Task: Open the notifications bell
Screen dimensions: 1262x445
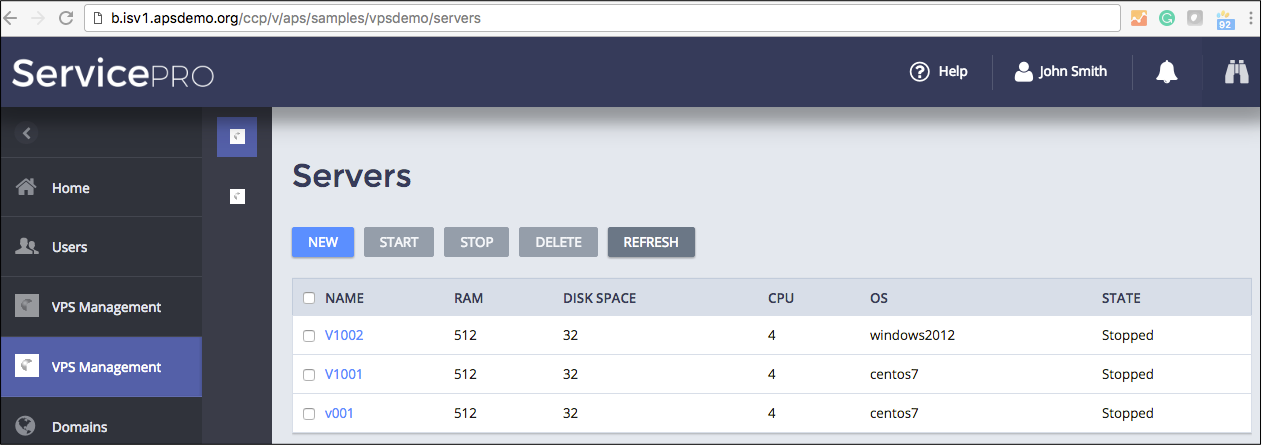Action: (1166, 72)
